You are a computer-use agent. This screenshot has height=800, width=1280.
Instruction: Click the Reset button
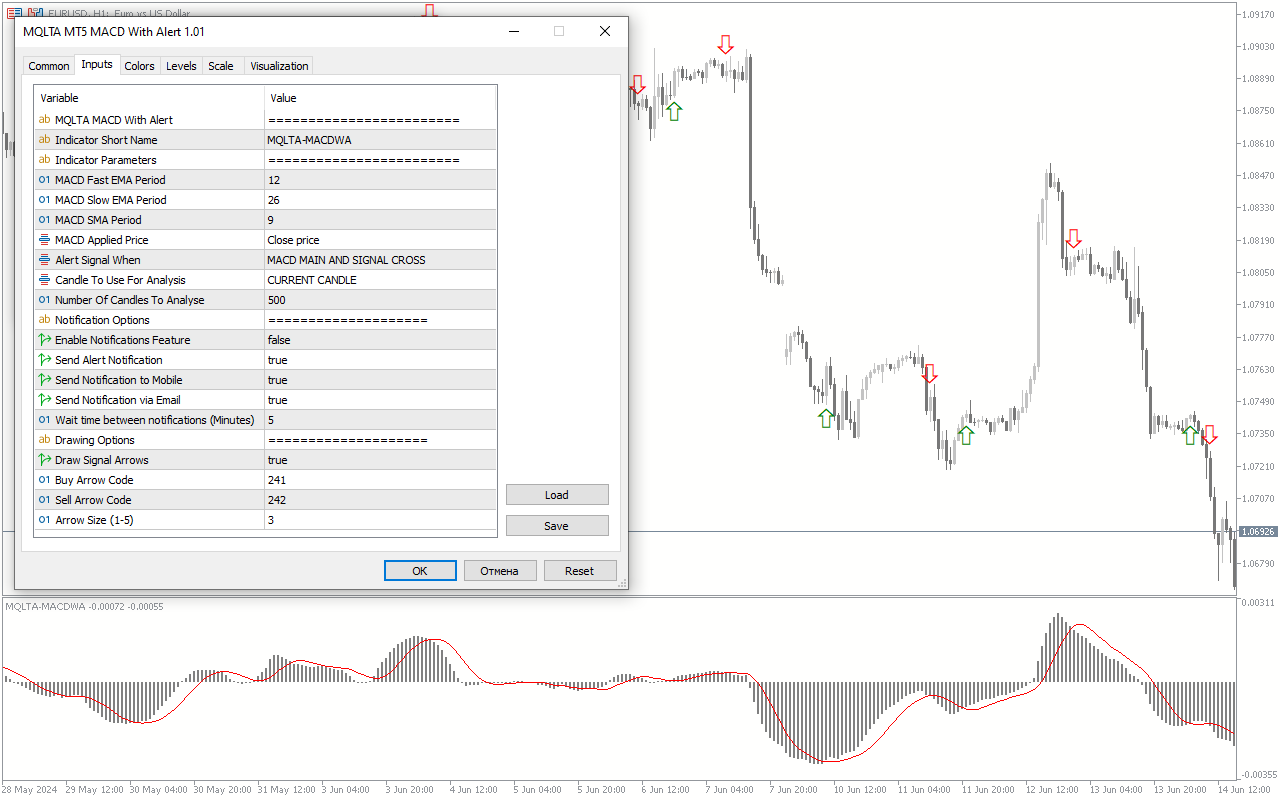(580, 571)
